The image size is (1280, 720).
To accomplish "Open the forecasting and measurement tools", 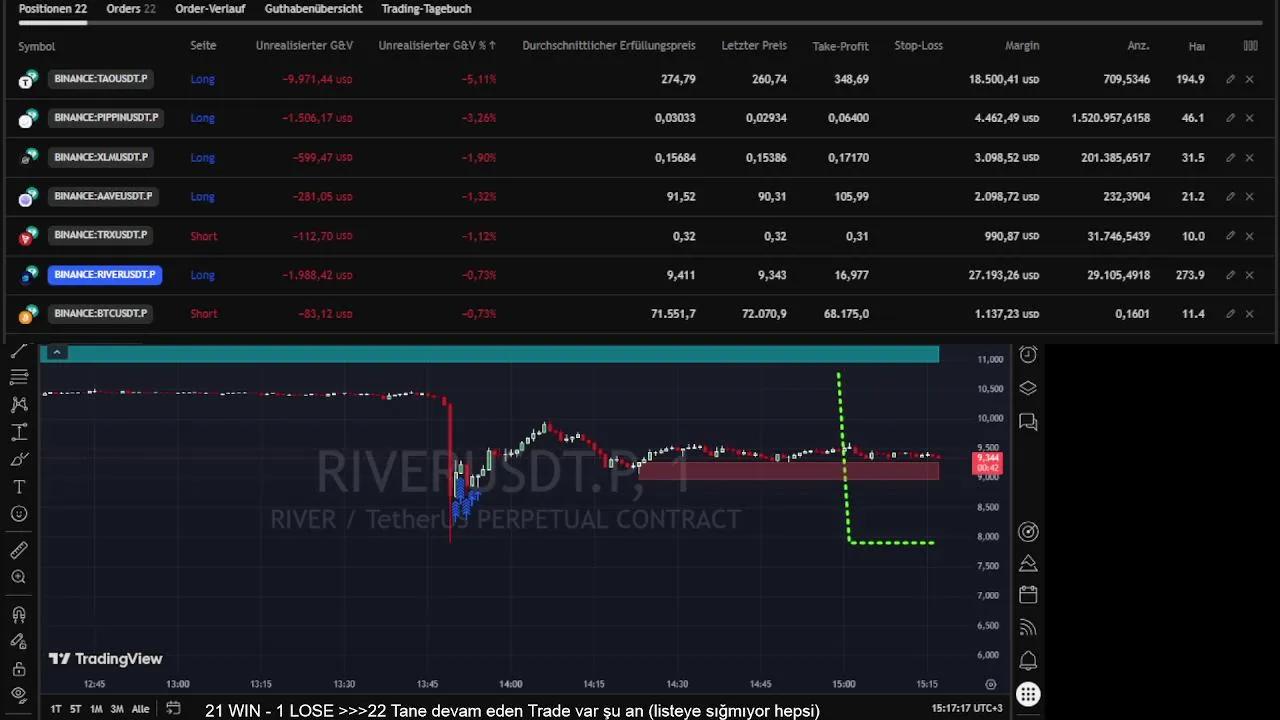I will 19,433.
